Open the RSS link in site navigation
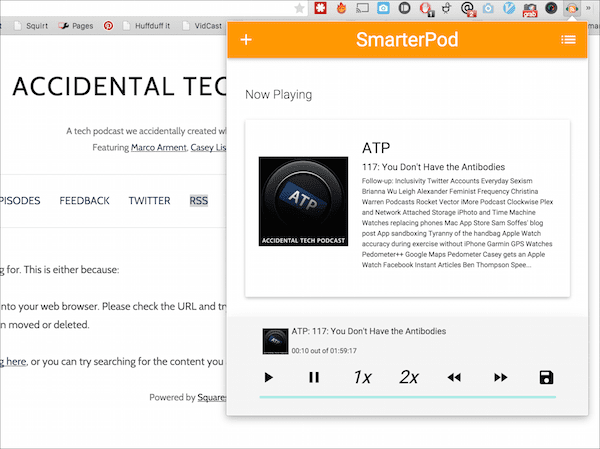This screenshot has width=600, height=449. pyautogui.click(x=199, y=201)
